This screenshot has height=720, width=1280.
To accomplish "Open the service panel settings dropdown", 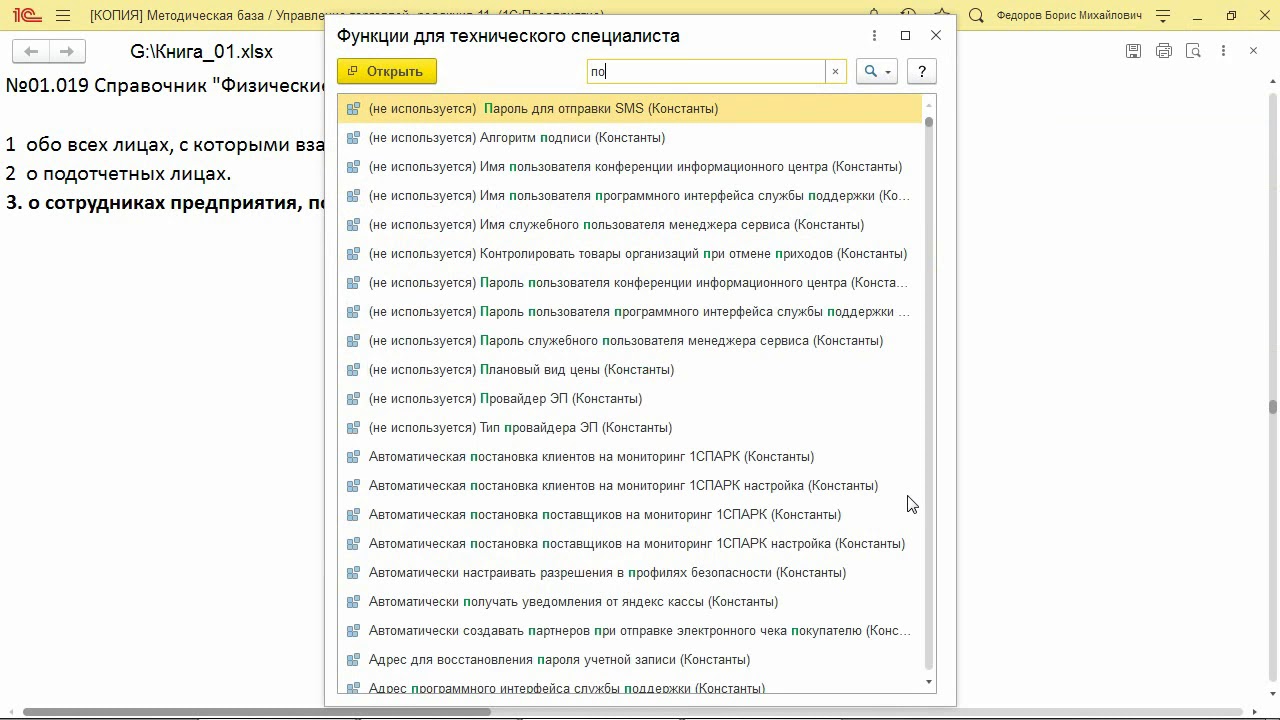I will point(1163,16).
